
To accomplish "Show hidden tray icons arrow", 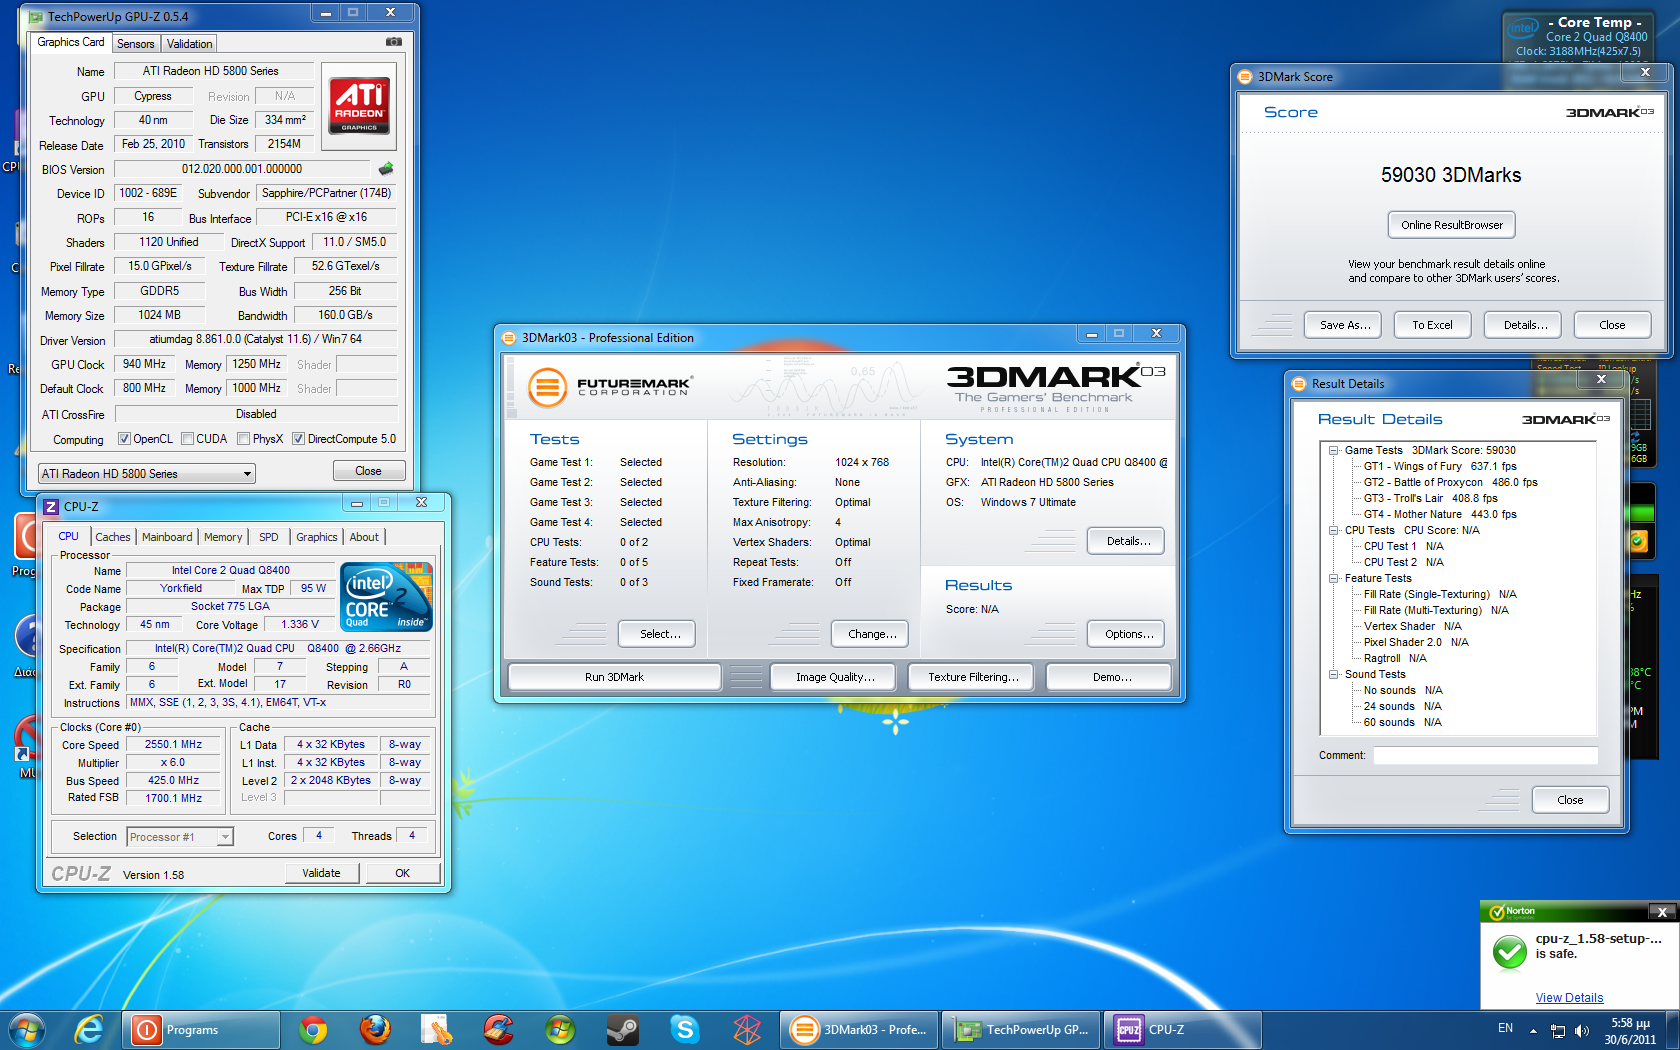I will coord(1533,1030).
